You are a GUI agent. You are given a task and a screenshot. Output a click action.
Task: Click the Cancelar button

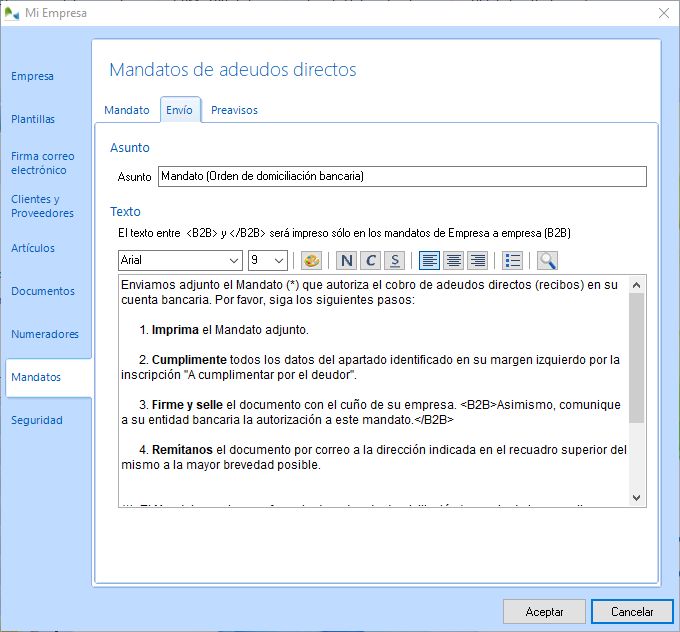click(x=632, y=611)
